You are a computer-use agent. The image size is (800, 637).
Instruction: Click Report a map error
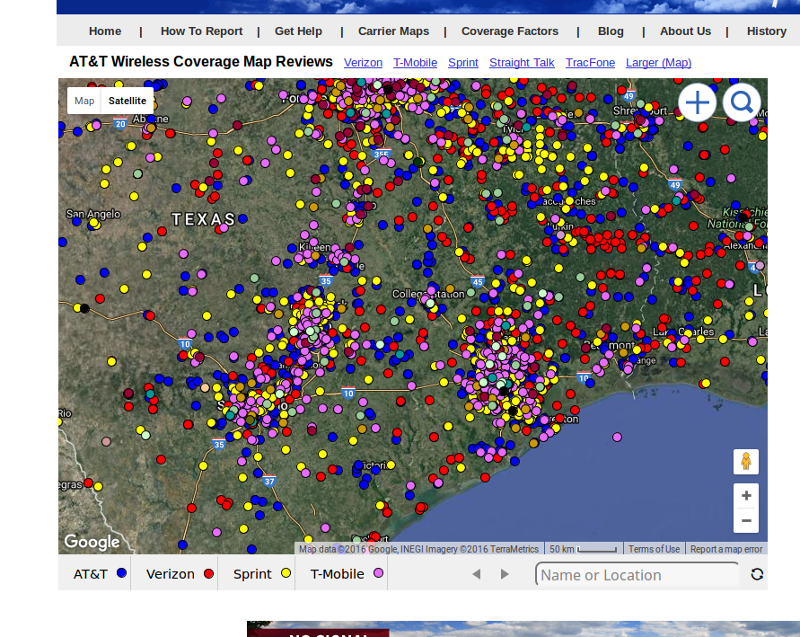click(726, 549)
